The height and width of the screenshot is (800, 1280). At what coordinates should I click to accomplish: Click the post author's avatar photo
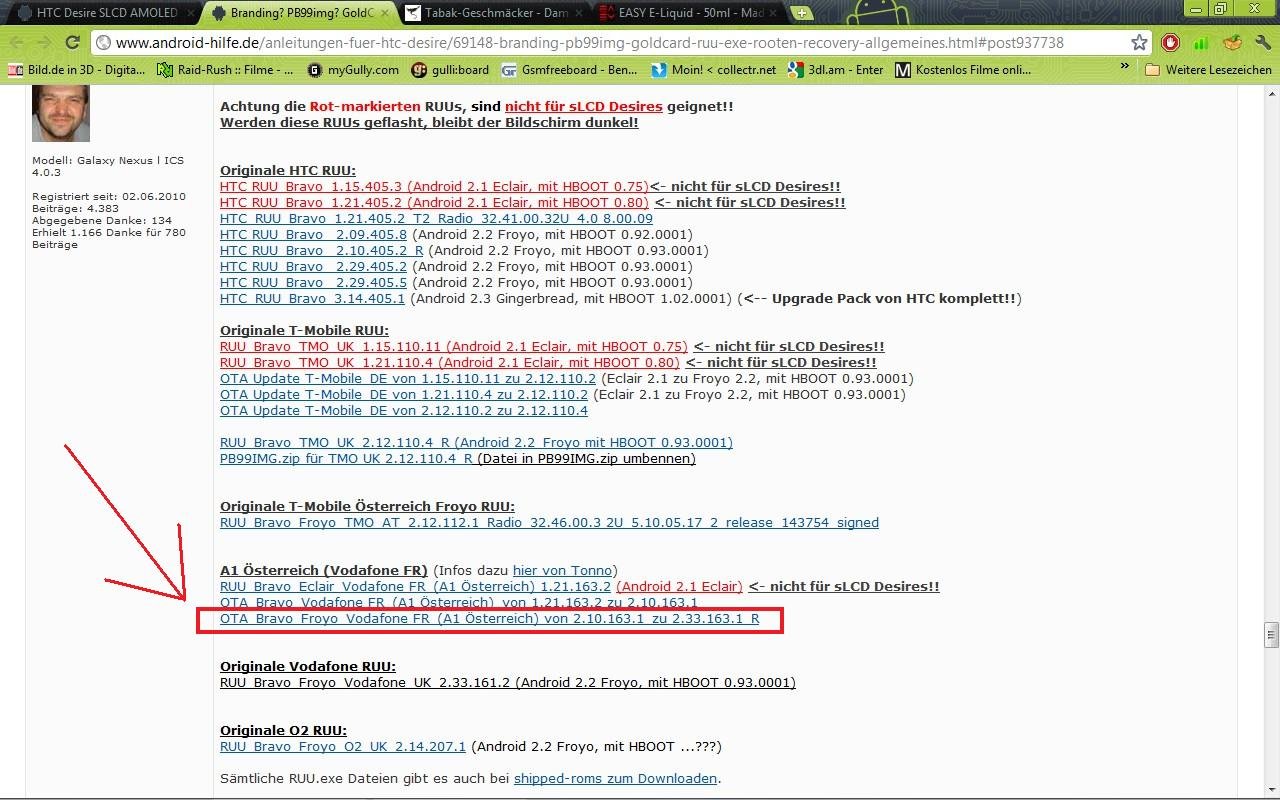(x=61, y=113)
